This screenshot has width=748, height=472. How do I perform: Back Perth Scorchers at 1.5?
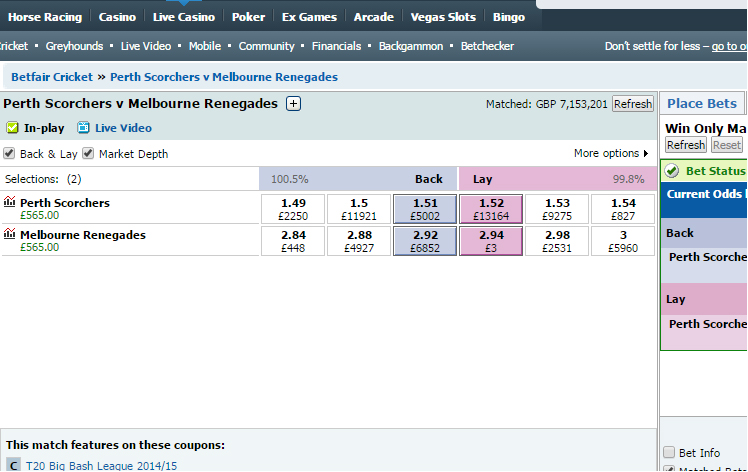[x=359, y=209]
